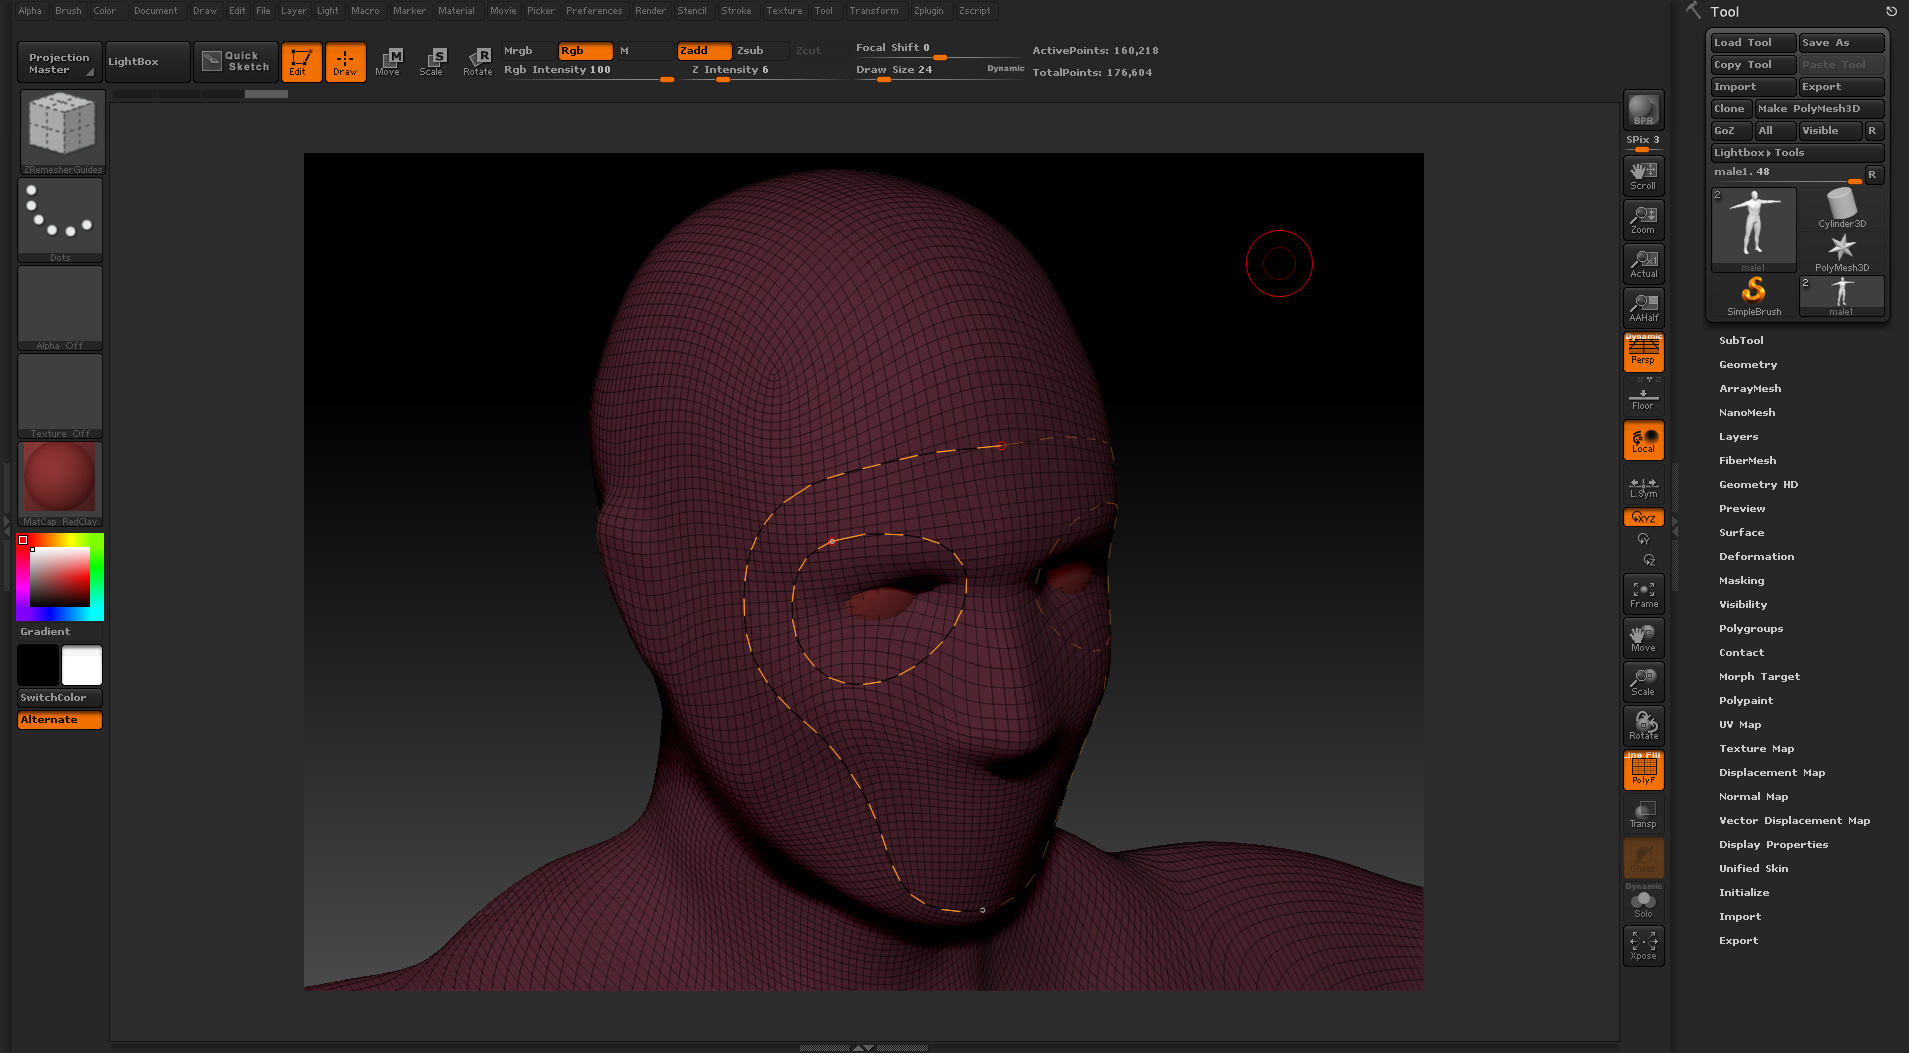
Task: Expand the Geometry section
Action: pyautogui.click(x=1747, y=365)
